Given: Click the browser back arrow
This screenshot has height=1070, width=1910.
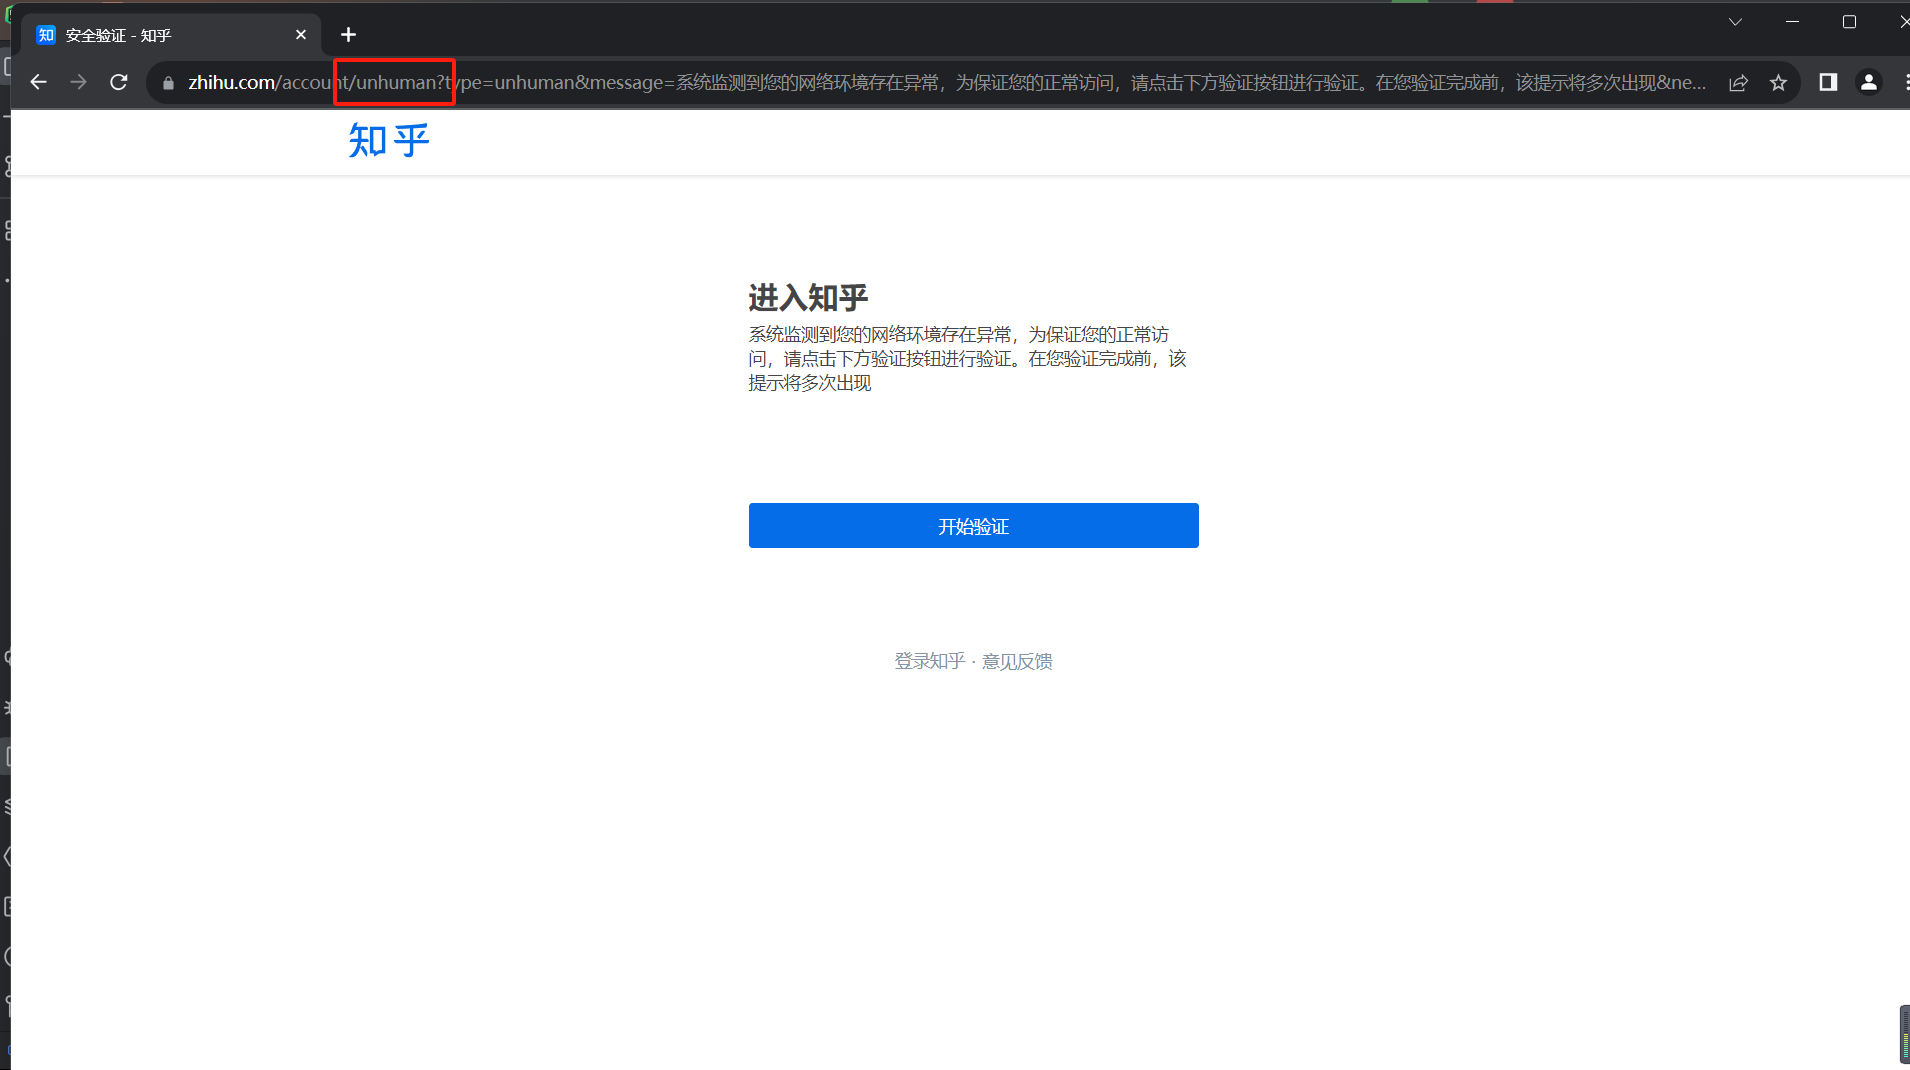Looking at the screenshot, I should [x=38, y=82].
